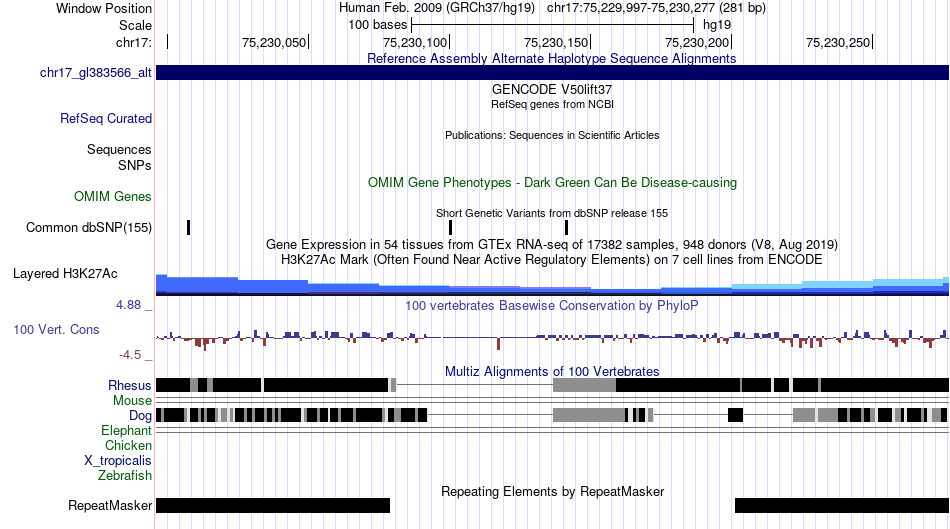Click the GENCODE V50lift37 track title

click(x=552, y=89)
